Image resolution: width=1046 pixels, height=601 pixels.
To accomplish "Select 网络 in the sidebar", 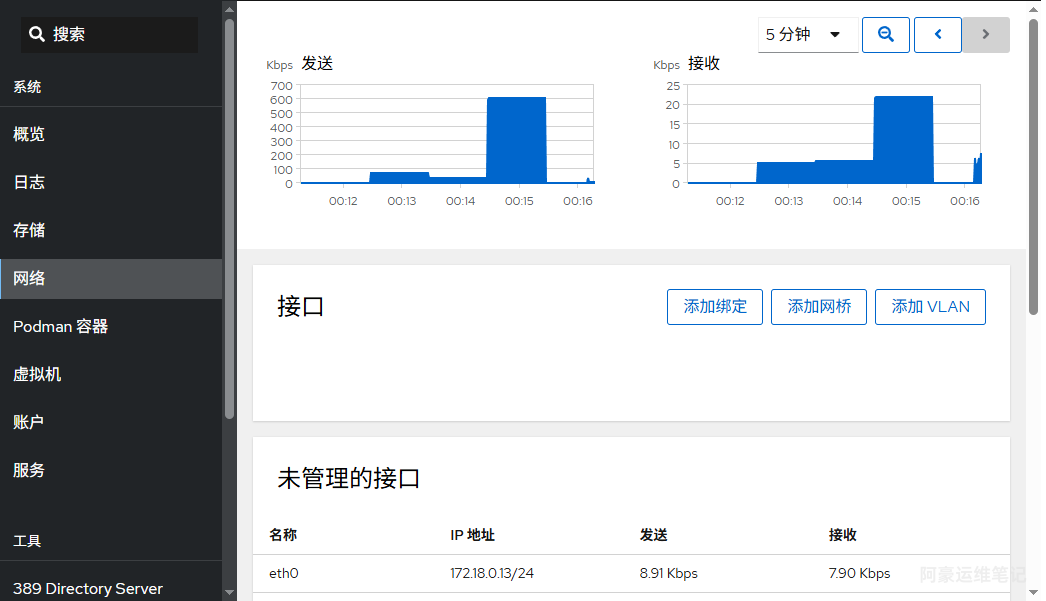I will click(x=111, y=278).
